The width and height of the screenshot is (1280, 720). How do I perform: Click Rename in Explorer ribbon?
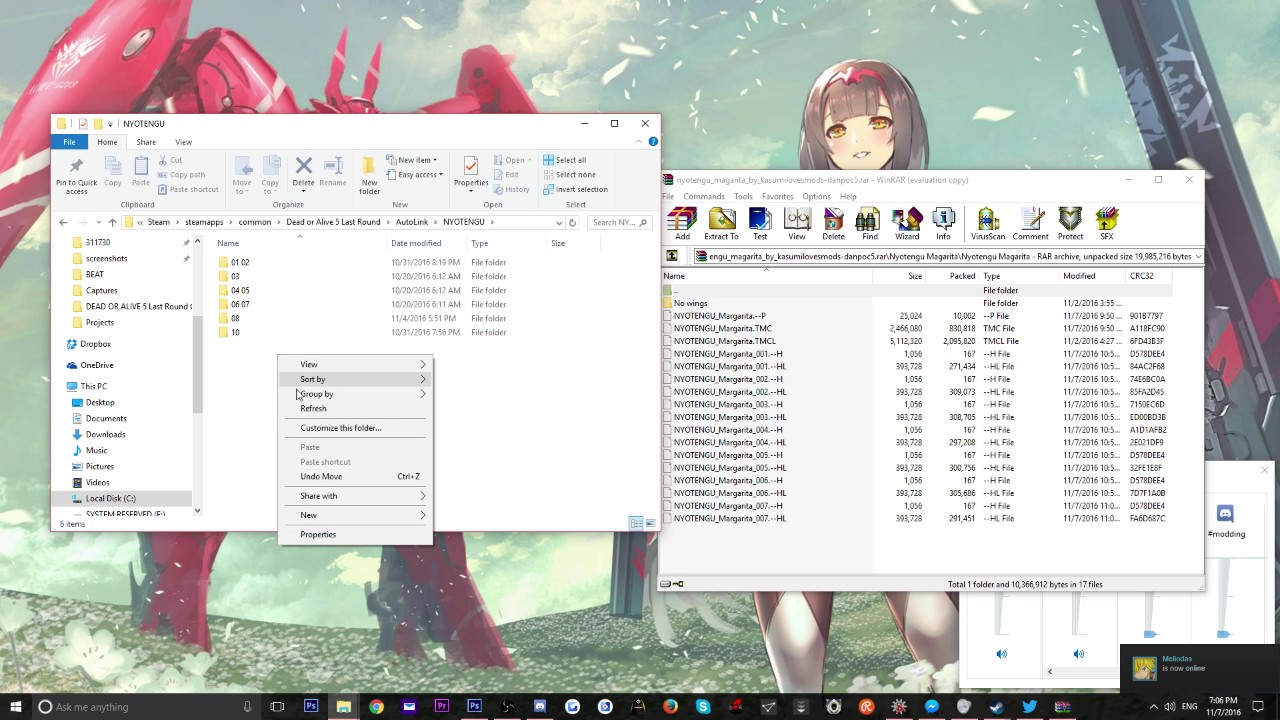(333, 172)
